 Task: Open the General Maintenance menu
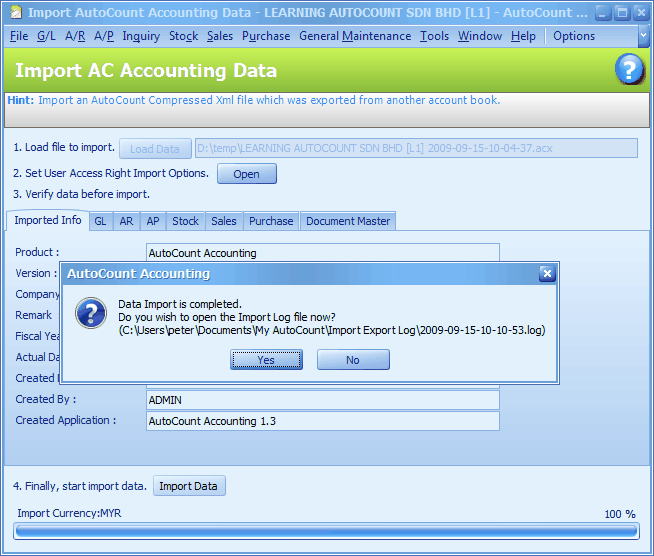pyautogui.click(x=355, y=36)
